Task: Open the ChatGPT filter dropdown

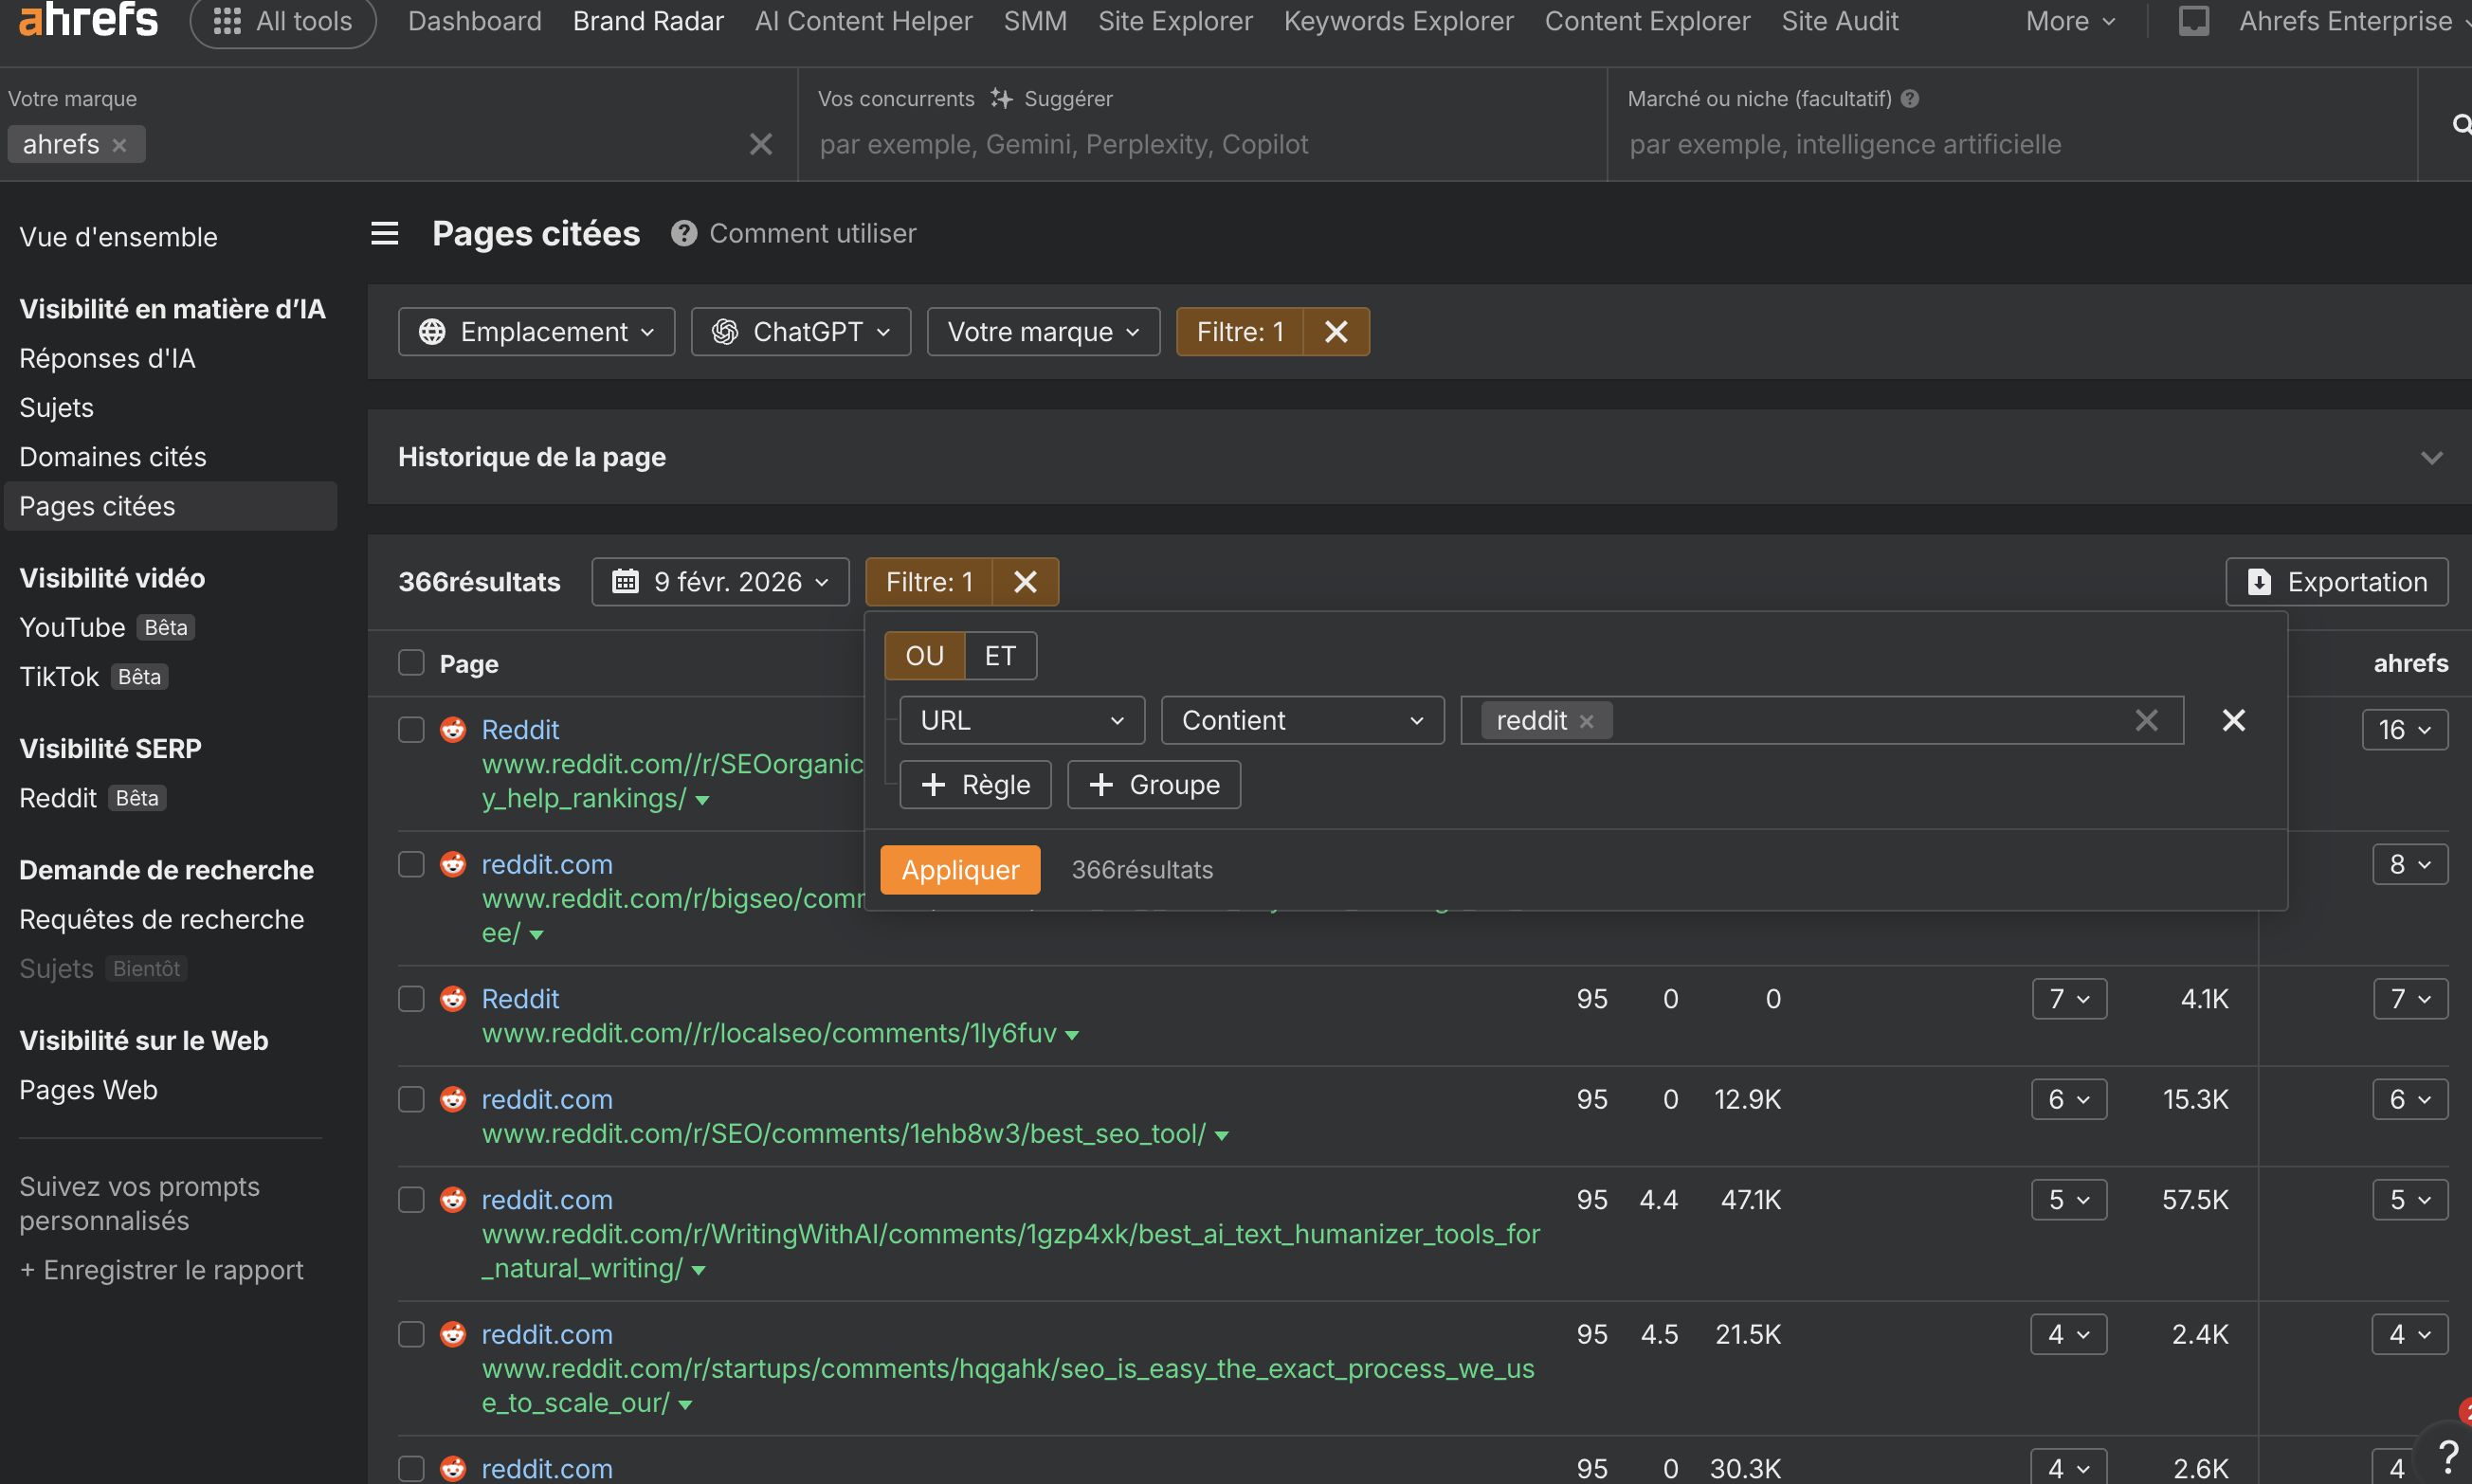Action: (800, 331)
